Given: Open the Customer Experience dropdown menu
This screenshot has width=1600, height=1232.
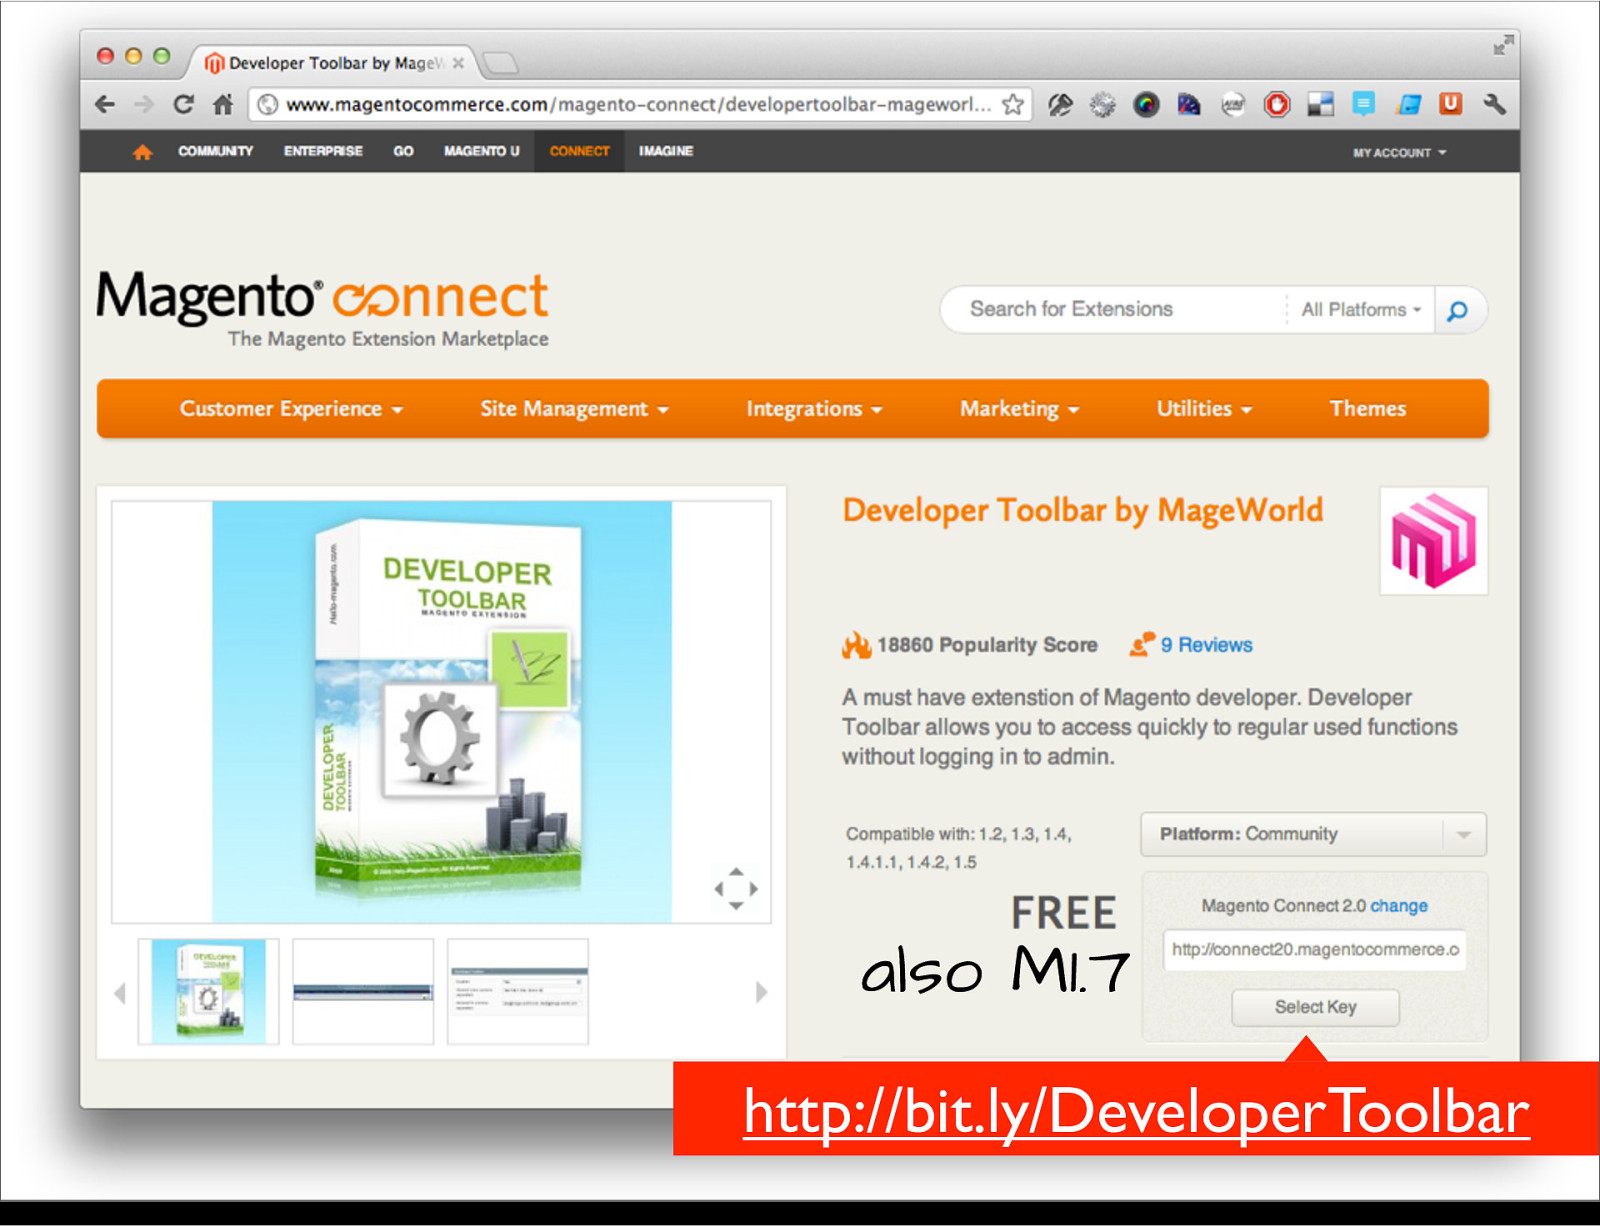Looking at the screenshot, I should coord(291,409).
